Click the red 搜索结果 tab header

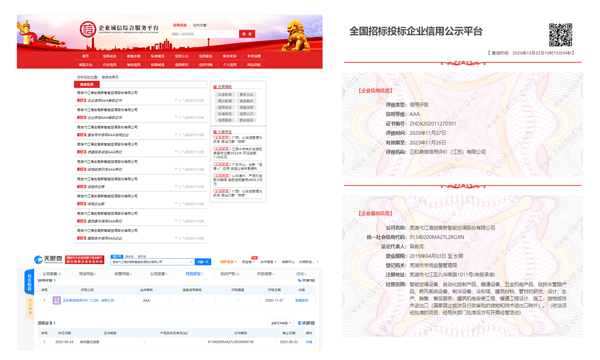87,84
